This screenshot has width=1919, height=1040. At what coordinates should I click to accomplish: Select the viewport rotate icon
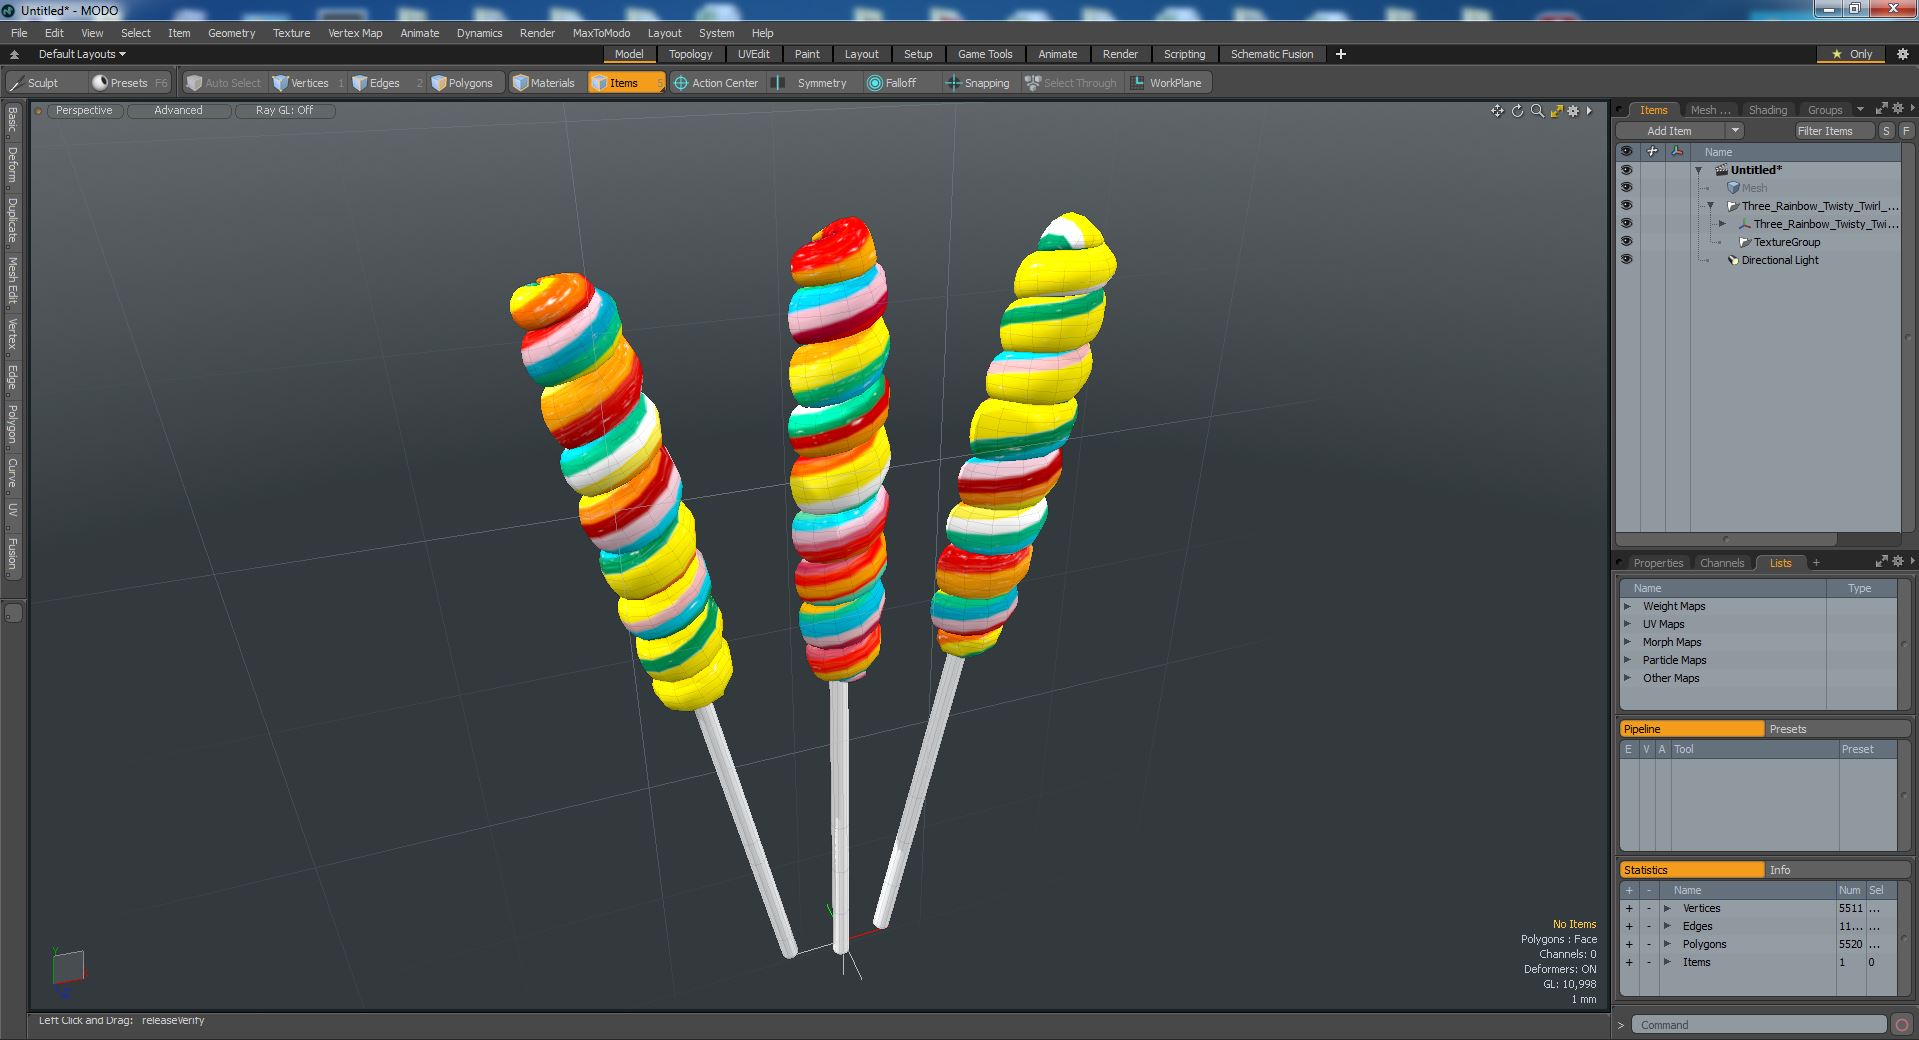point(1517,111)
